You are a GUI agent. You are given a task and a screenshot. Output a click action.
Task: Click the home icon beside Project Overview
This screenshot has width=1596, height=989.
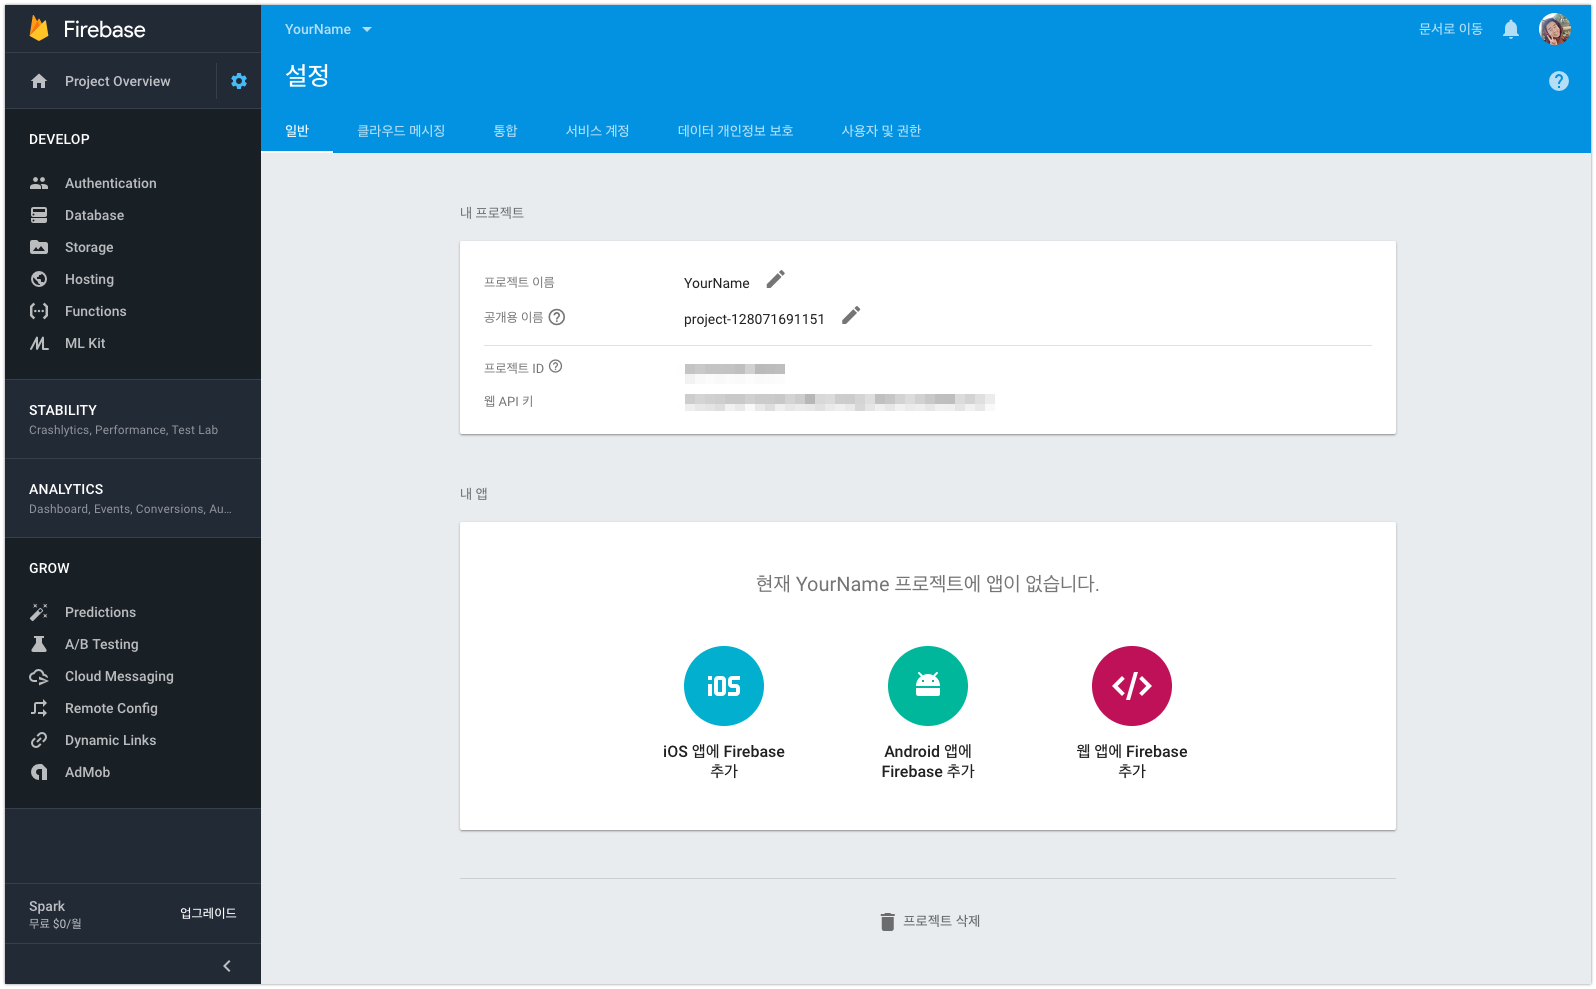point(39,81)
